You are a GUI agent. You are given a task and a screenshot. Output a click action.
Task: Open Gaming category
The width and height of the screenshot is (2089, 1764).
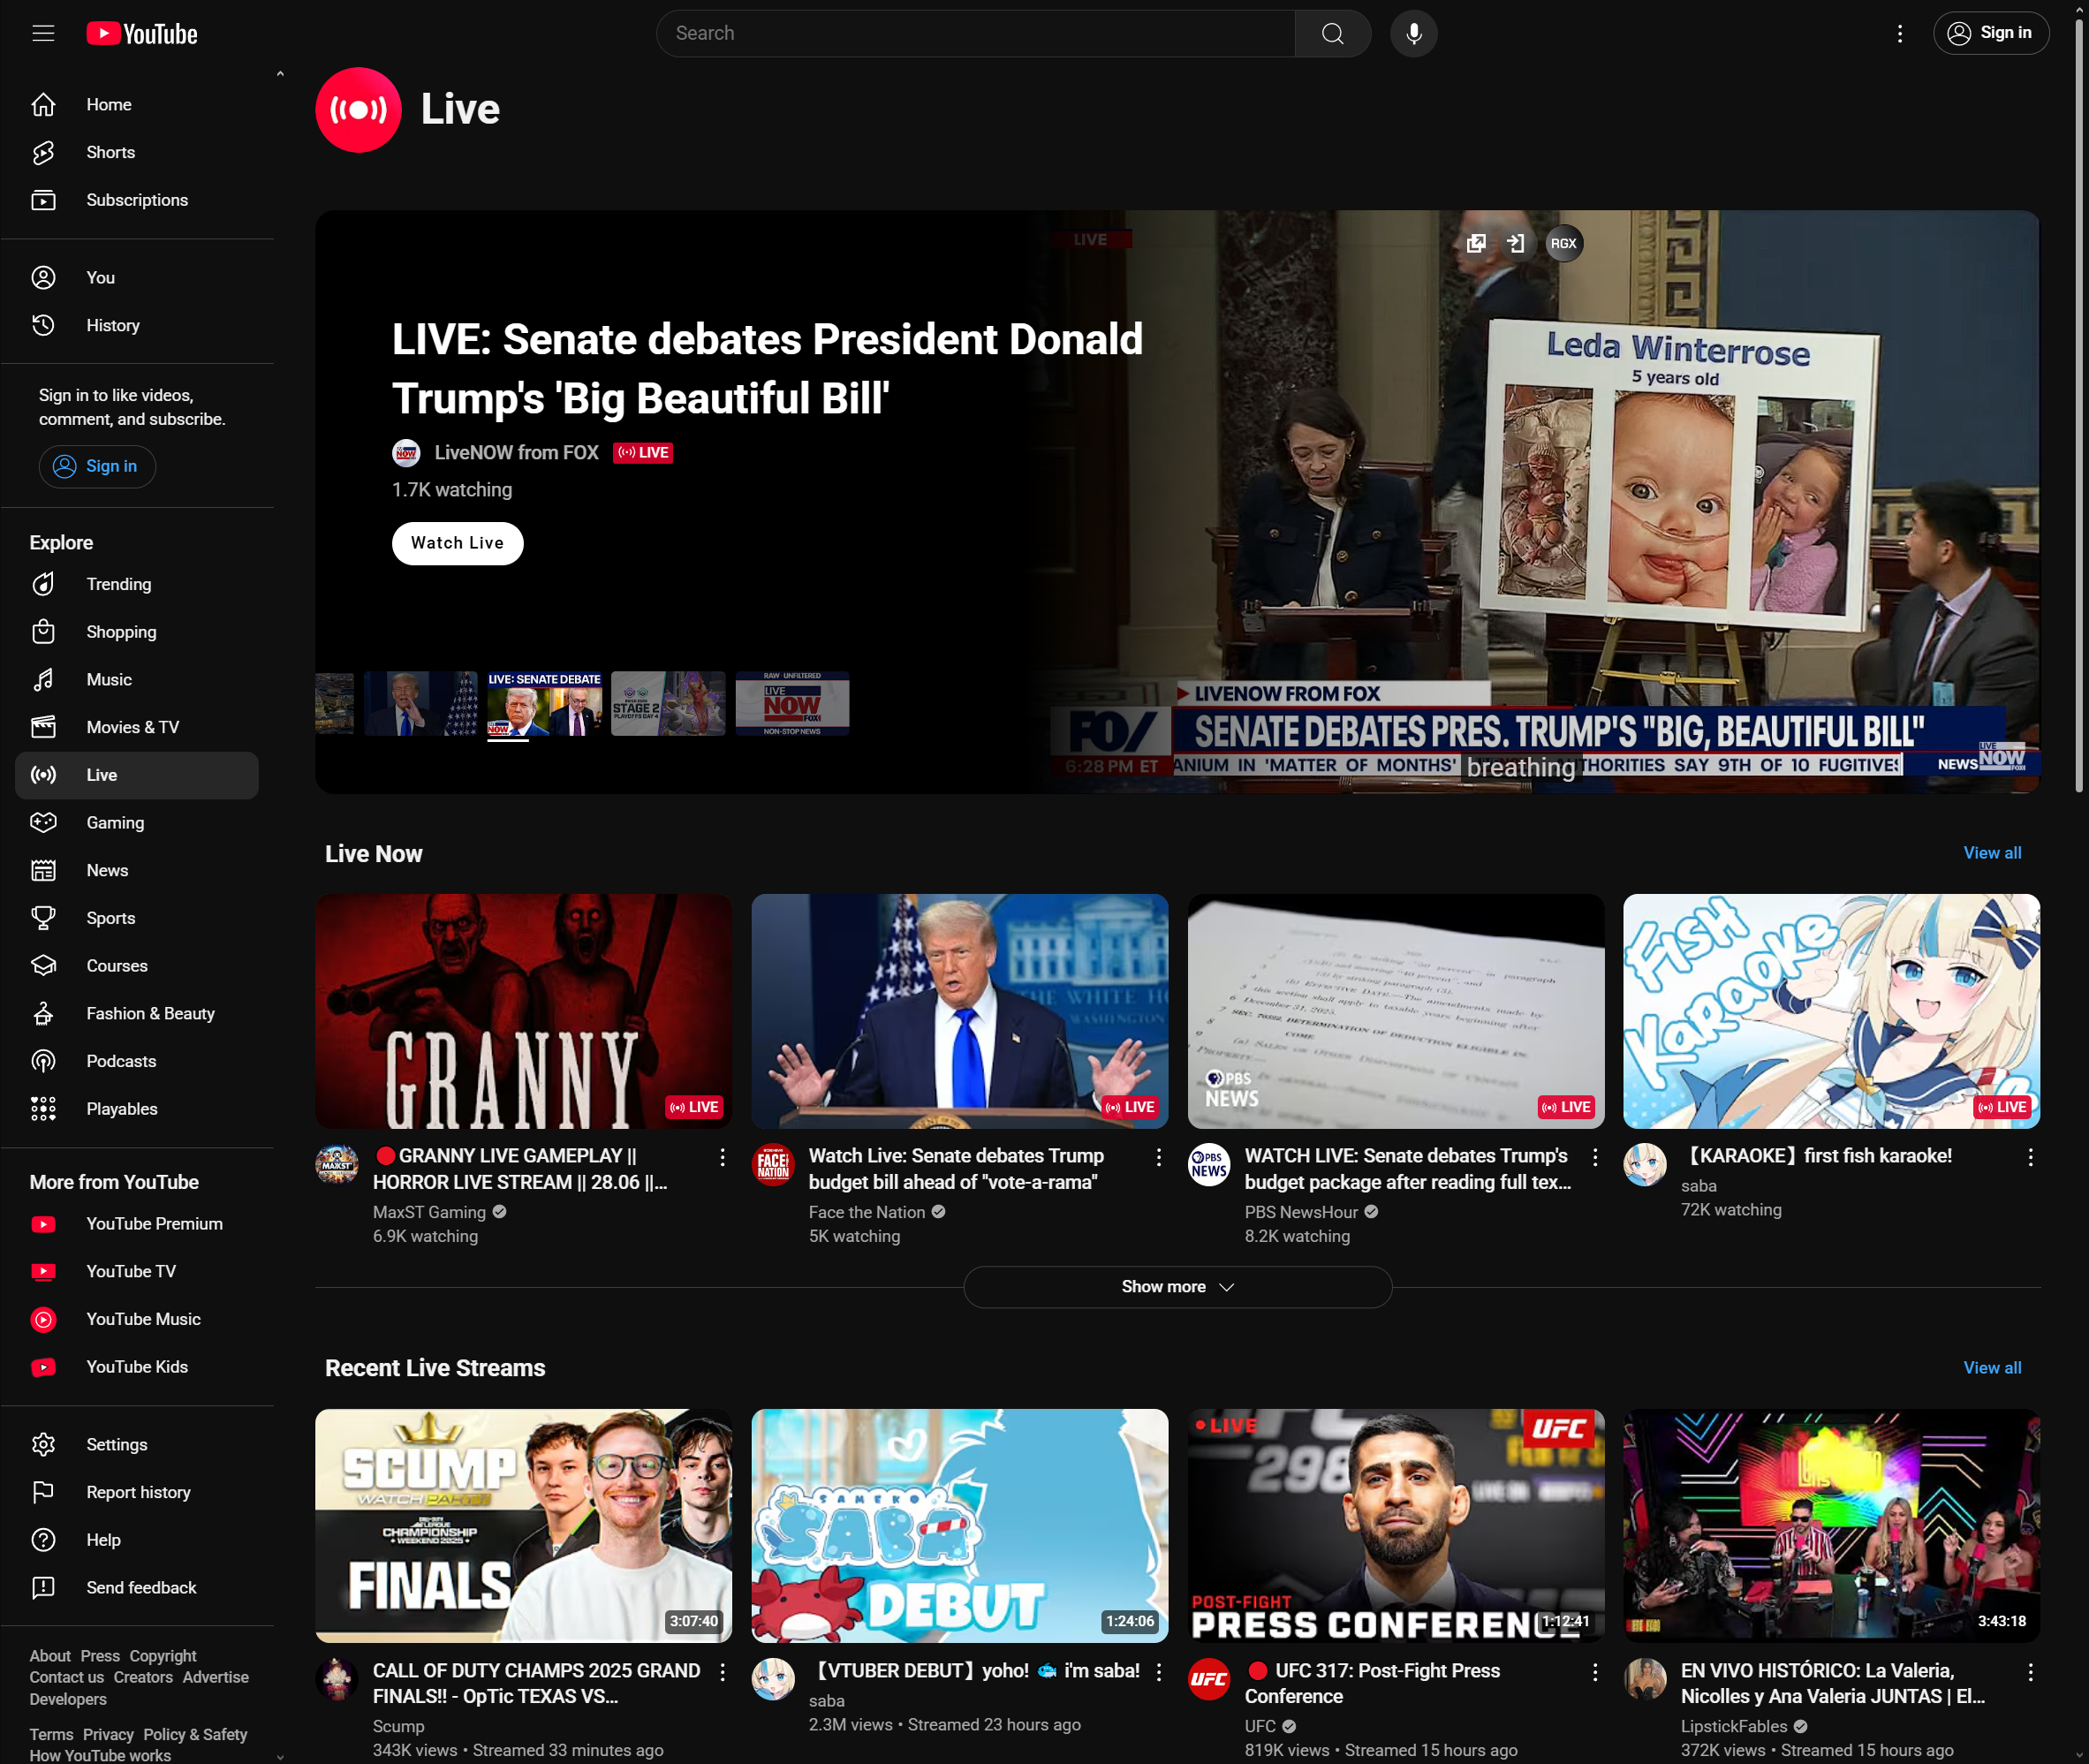tap(137, 823)
